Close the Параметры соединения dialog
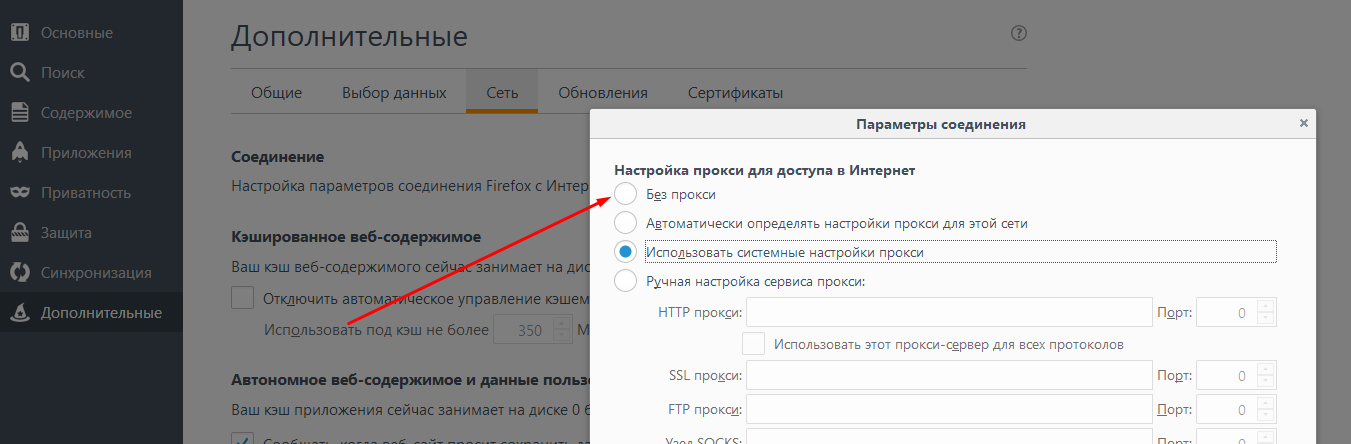The image size is (1351, 444). [1303, 123]
